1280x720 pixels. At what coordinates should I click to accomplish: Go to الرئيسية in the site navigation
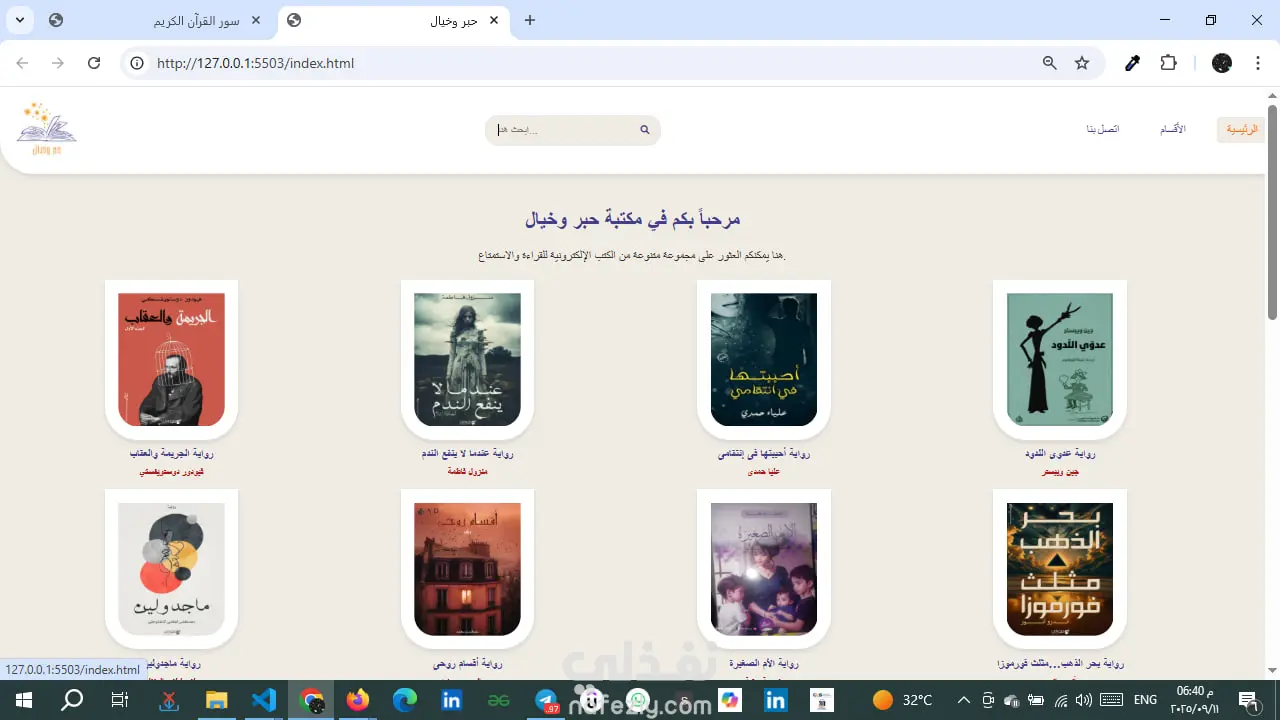[1241, 130]
